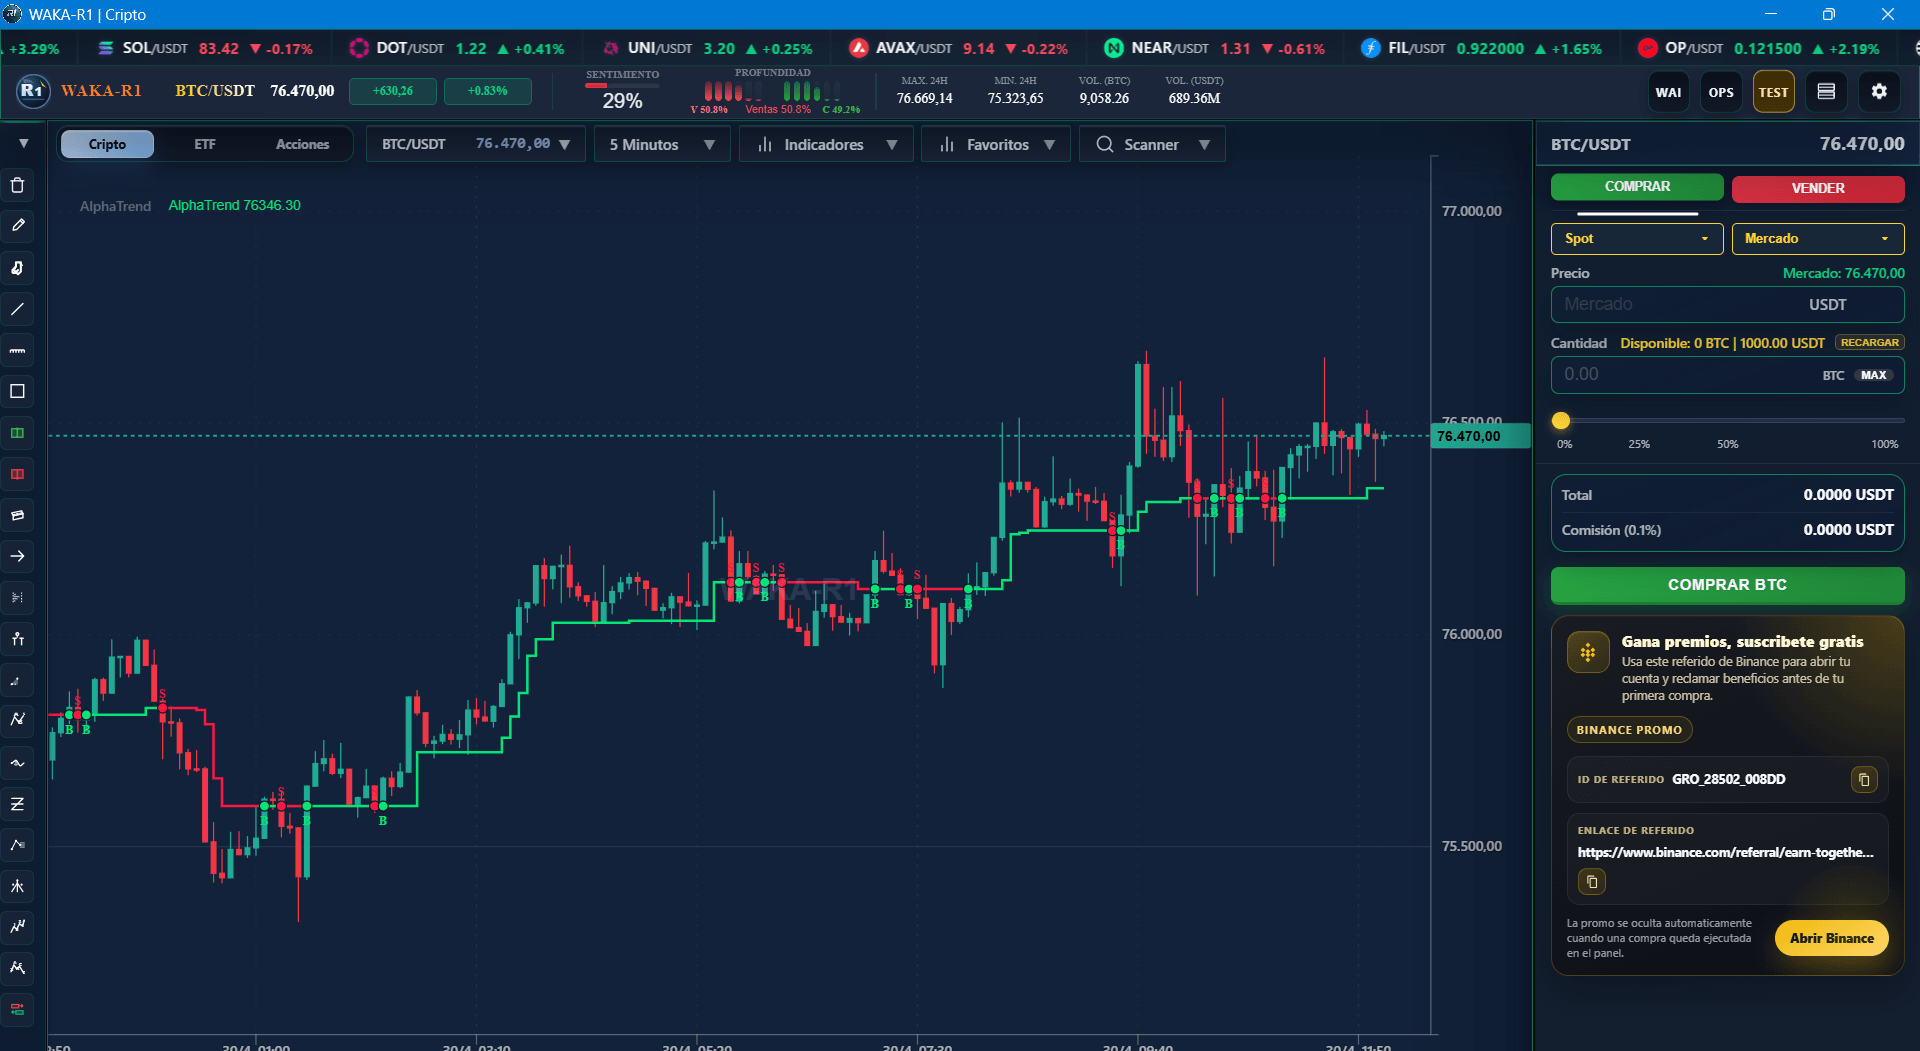This screenshot has width=1920, height=1051.
Task: Click the NEAR/USDT ticker entry
Action: tap(1214, 48)
